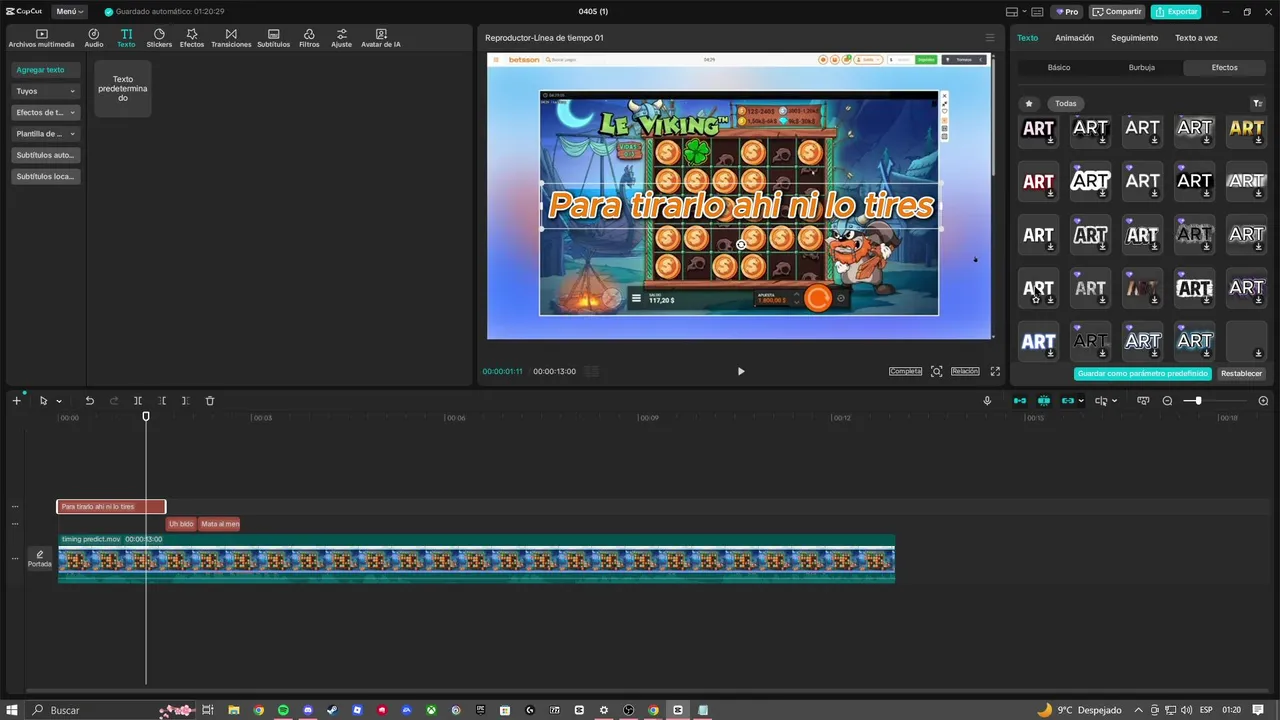This screenshot has height=720, width=1280.
Task: Click the Windows Start button
Action: 12,710
